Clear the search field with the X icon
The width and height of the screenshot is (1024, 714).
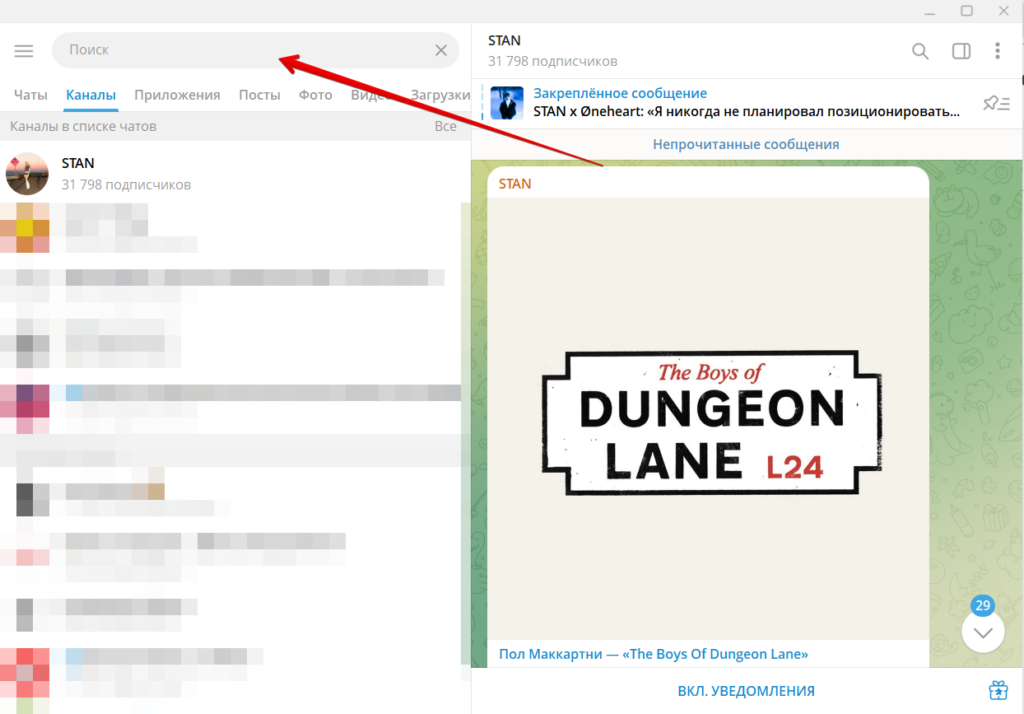(x=441, y=50)
